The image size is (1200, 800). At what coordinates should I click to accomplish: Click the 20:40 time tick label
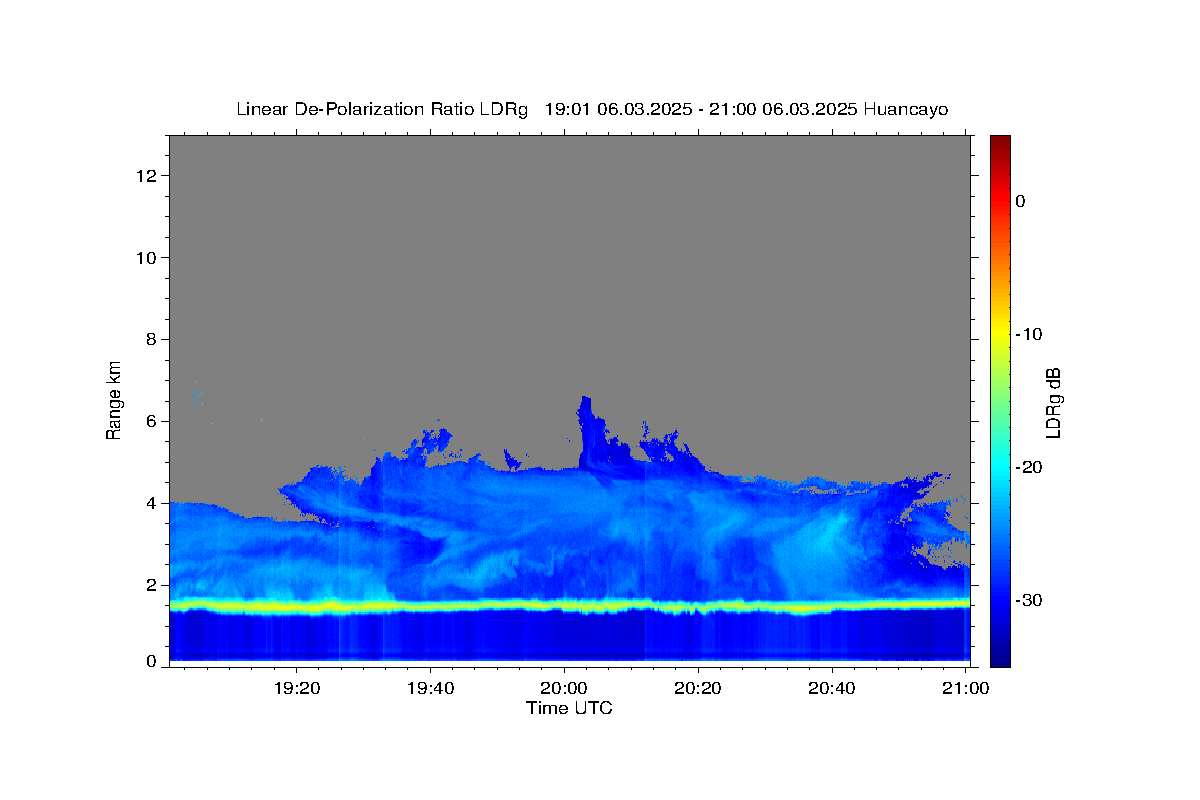832,688
